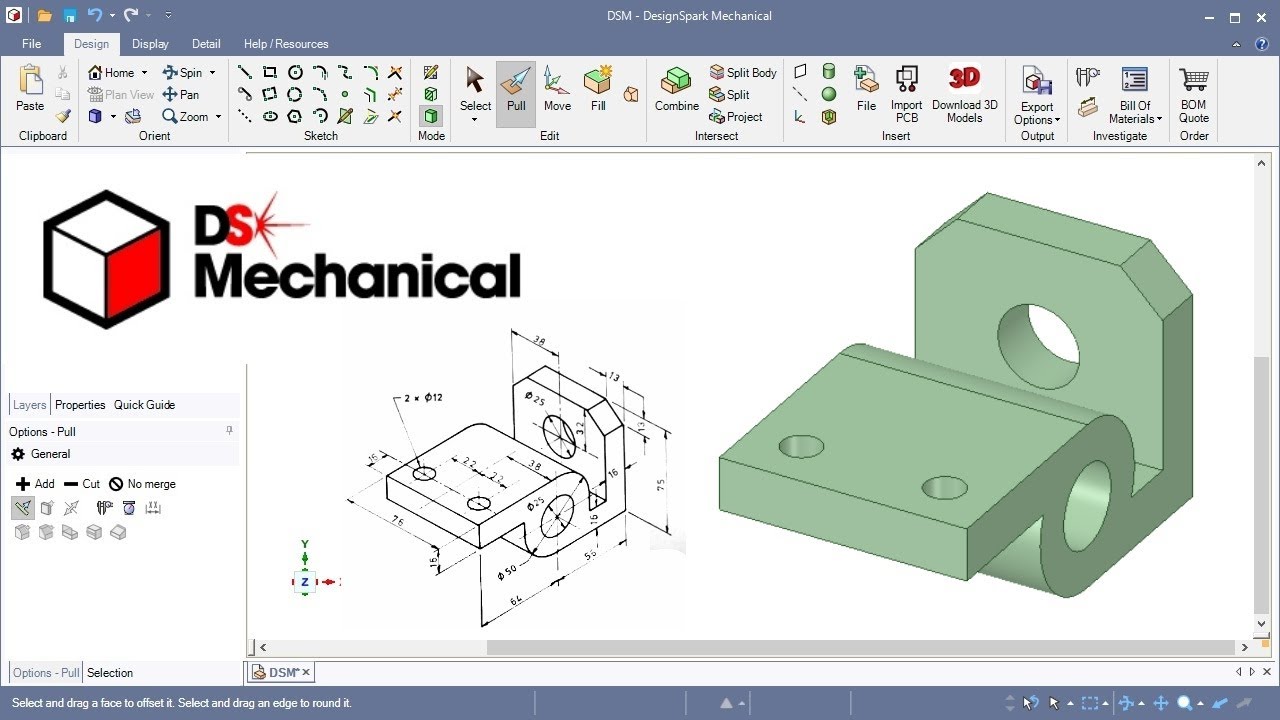Click the General gear icon
This screenshot has width=1280, height=720.
[18, 454]
